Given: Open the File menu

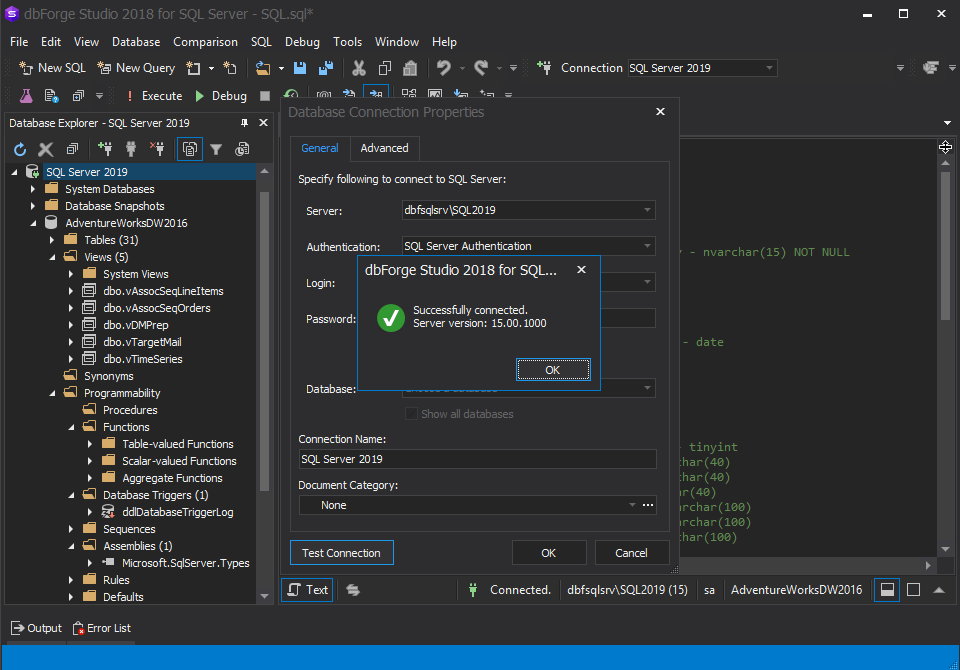Looking at the screenshot, I should (x=19, y=42).
